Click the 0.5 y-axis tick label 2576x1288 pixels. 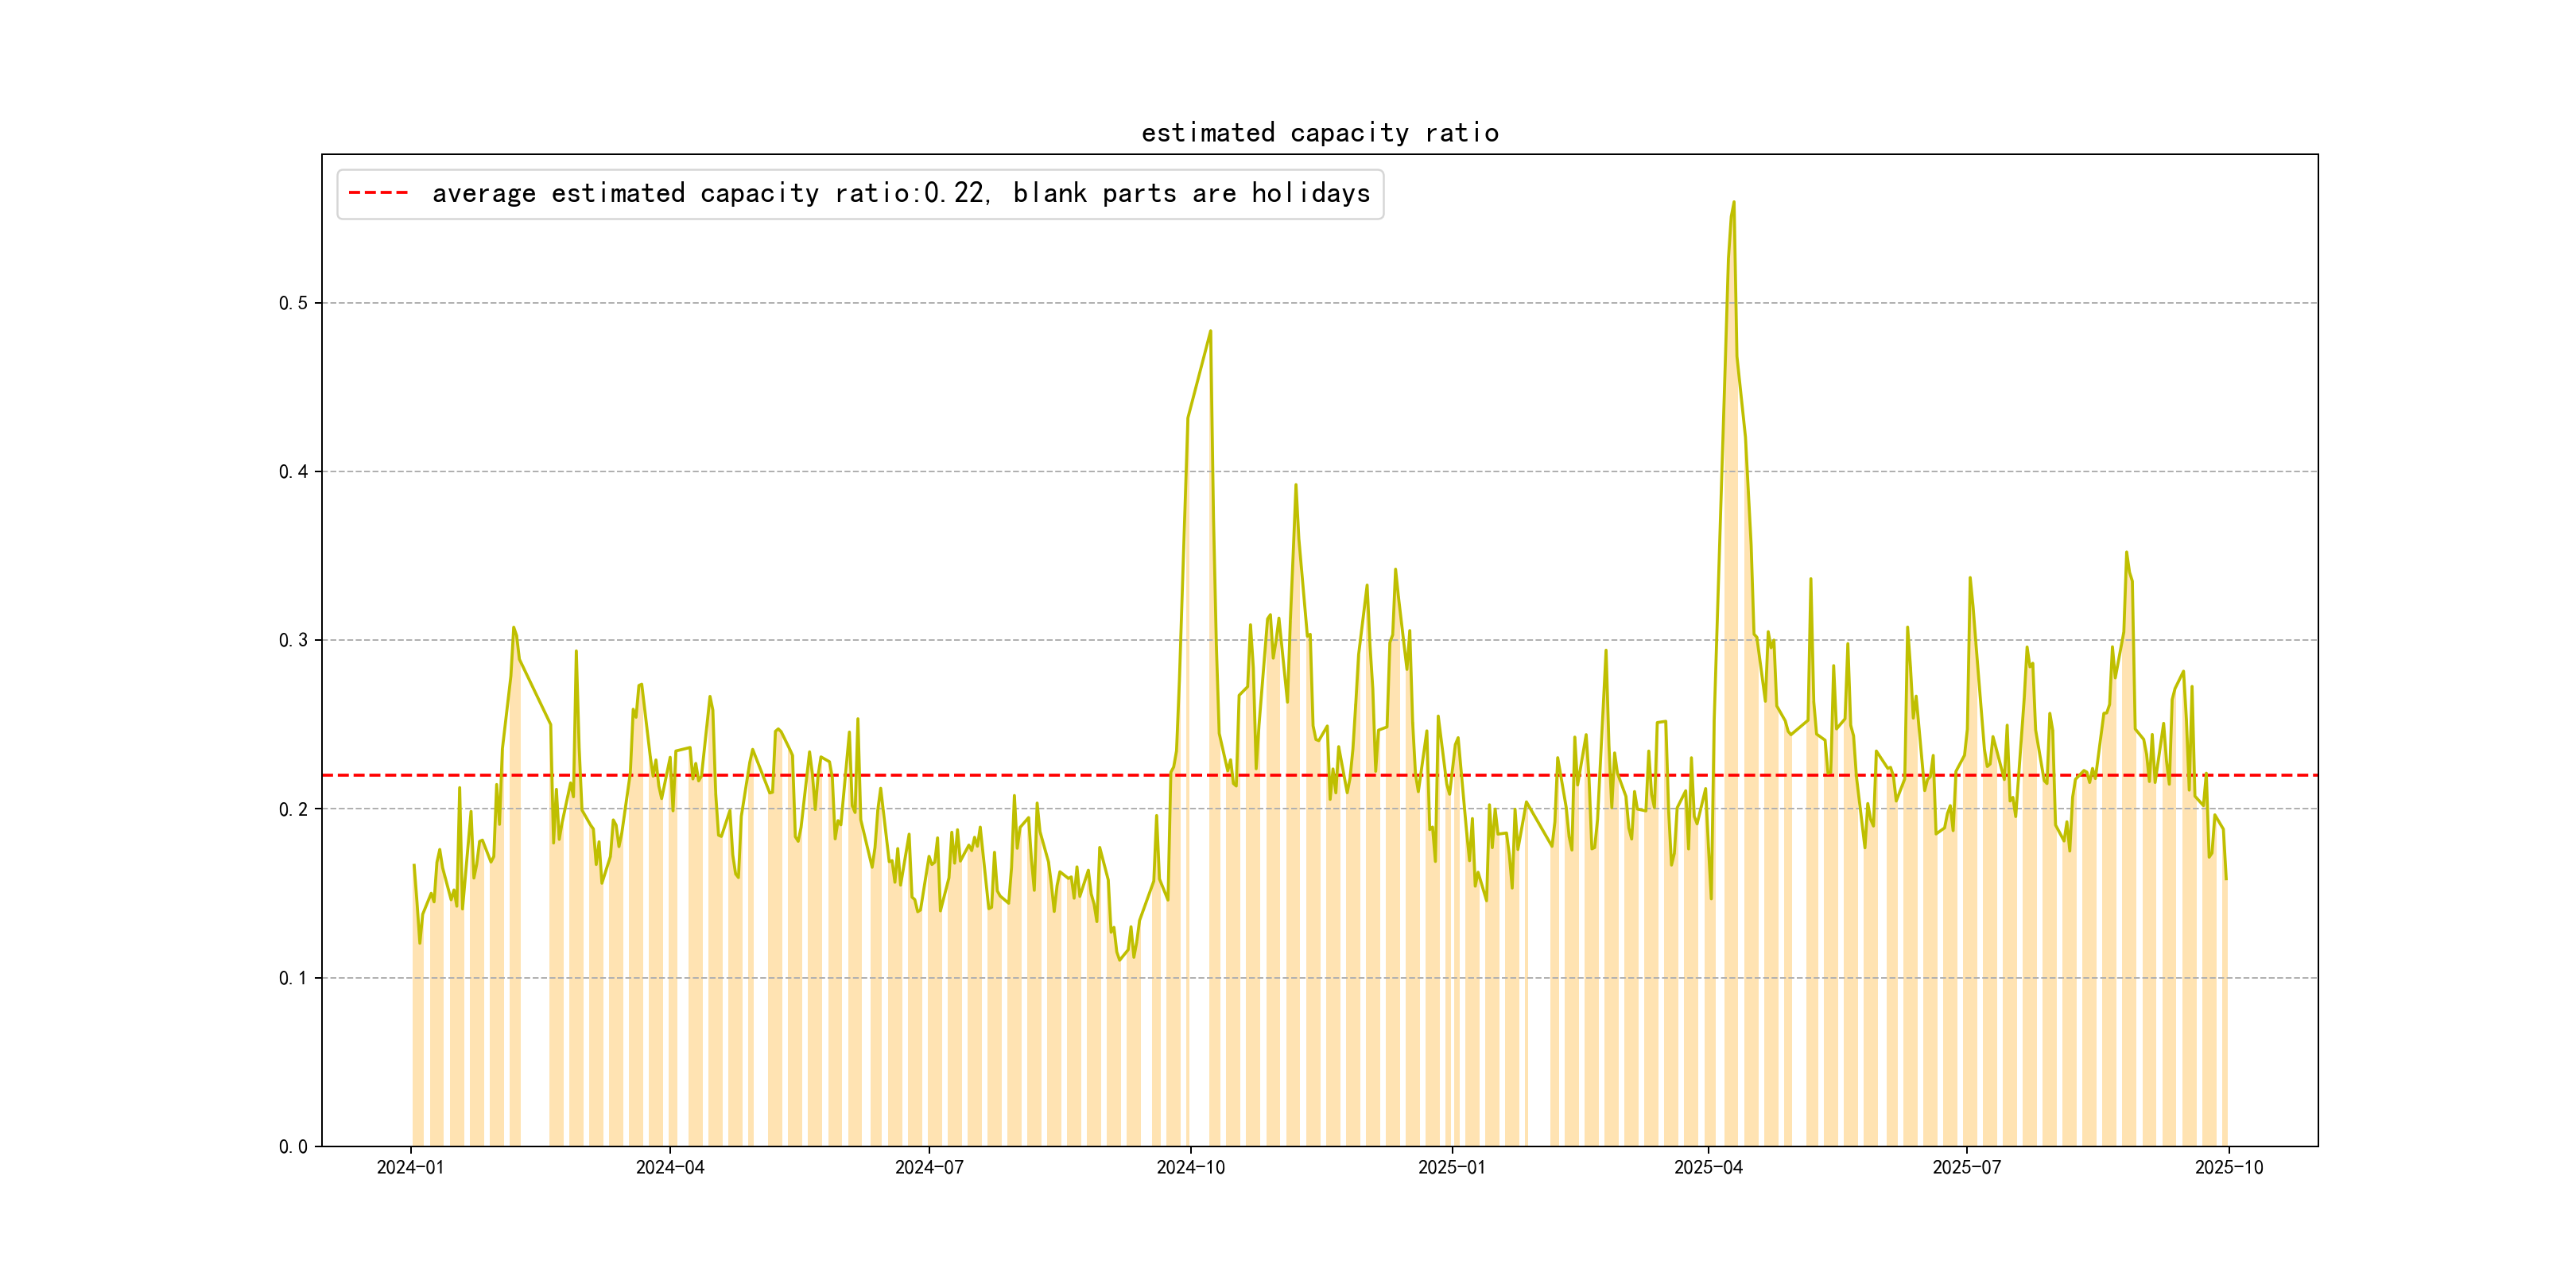pos(293,303)
